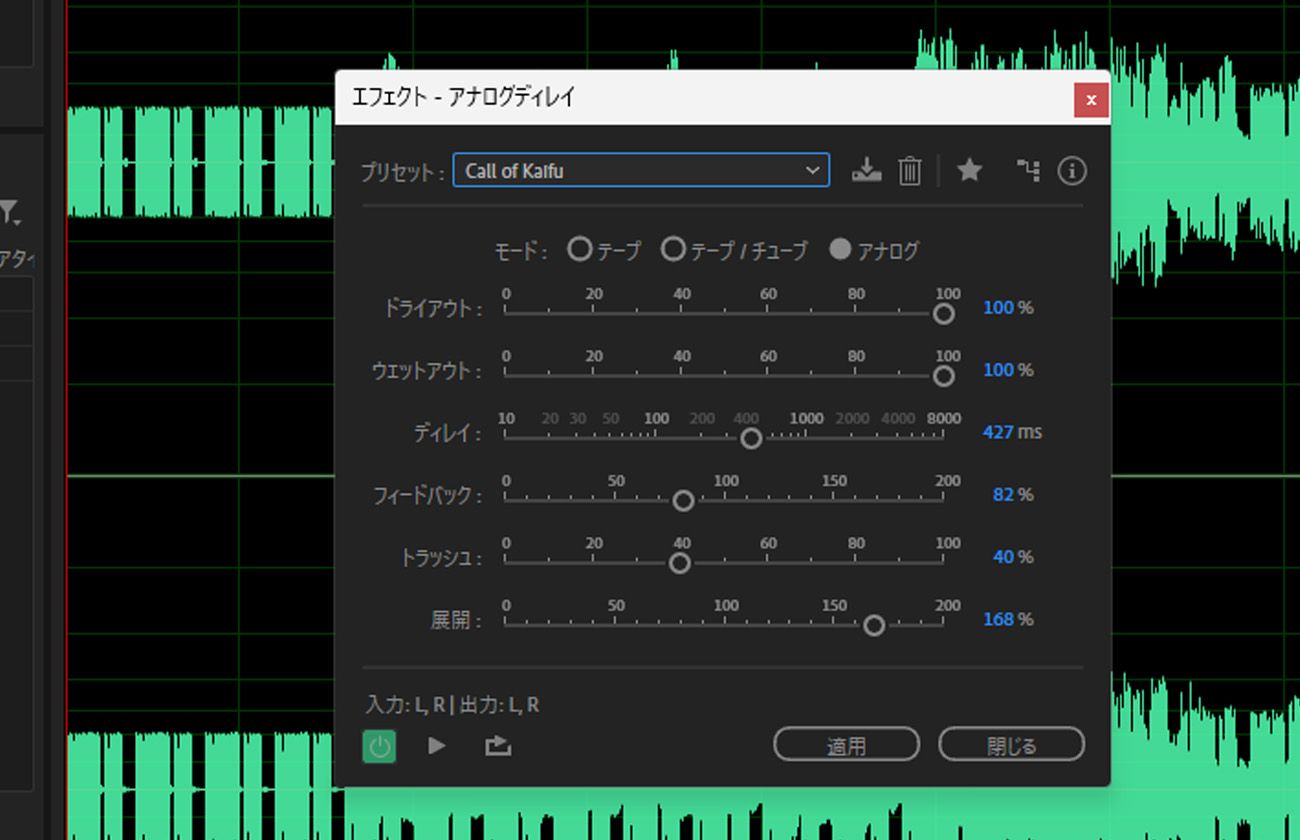
Task: Click the info icon for effect details
Action: coord(1071,170)
